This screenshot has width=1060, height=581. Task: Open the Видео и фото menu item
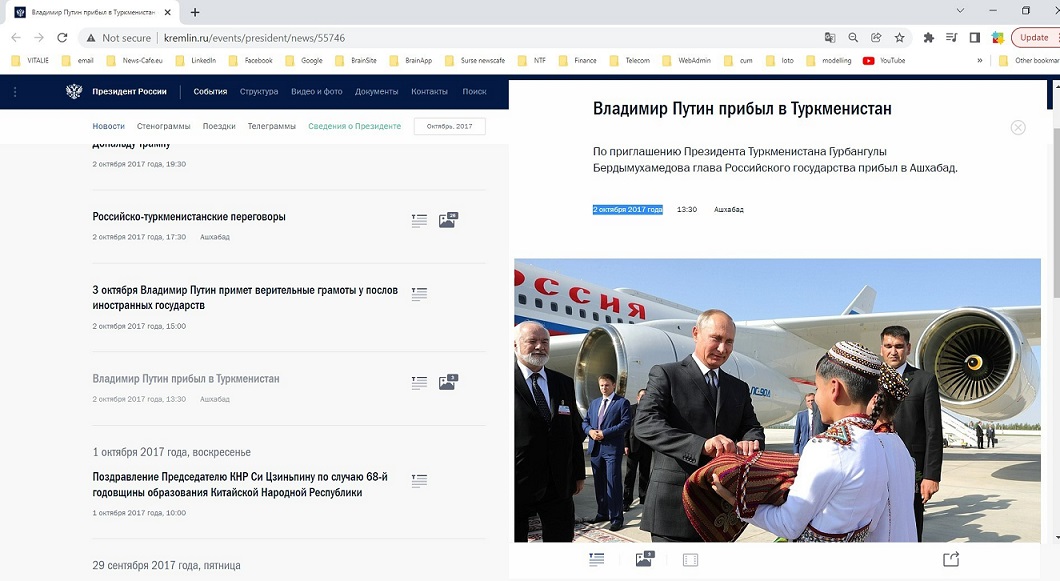tap(316, 91)
